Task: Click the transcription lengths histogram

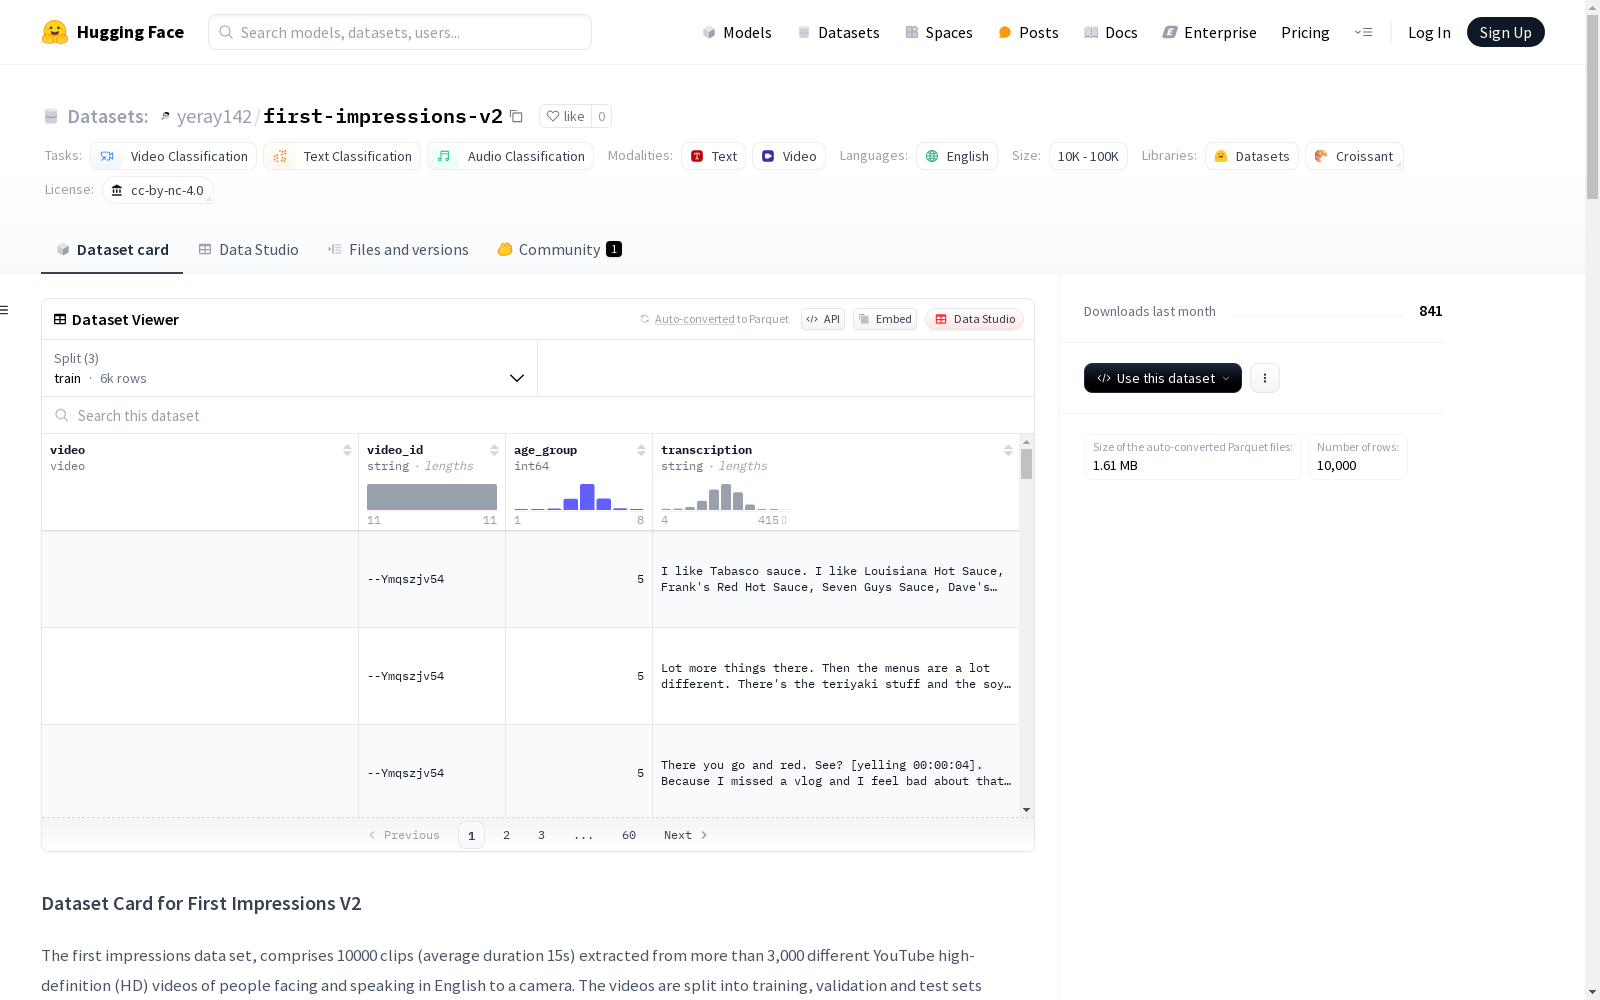Action: pos(725,497)
